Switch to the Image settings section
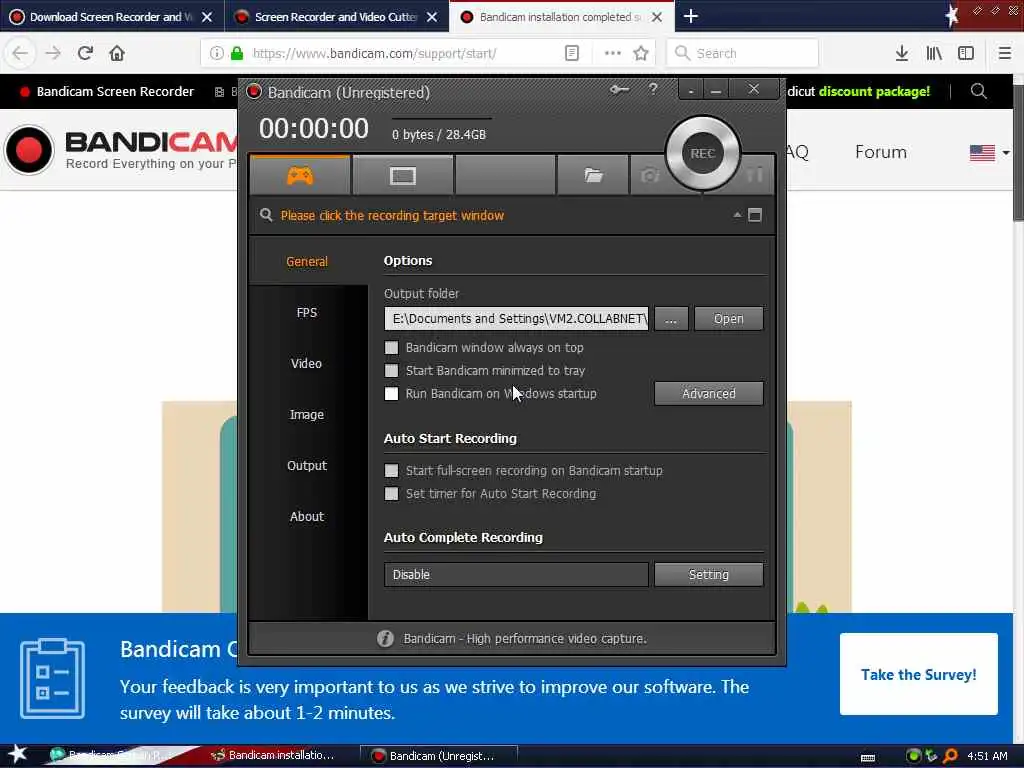The width and height of the screenshot is (1024, 768). coord(307,414)
